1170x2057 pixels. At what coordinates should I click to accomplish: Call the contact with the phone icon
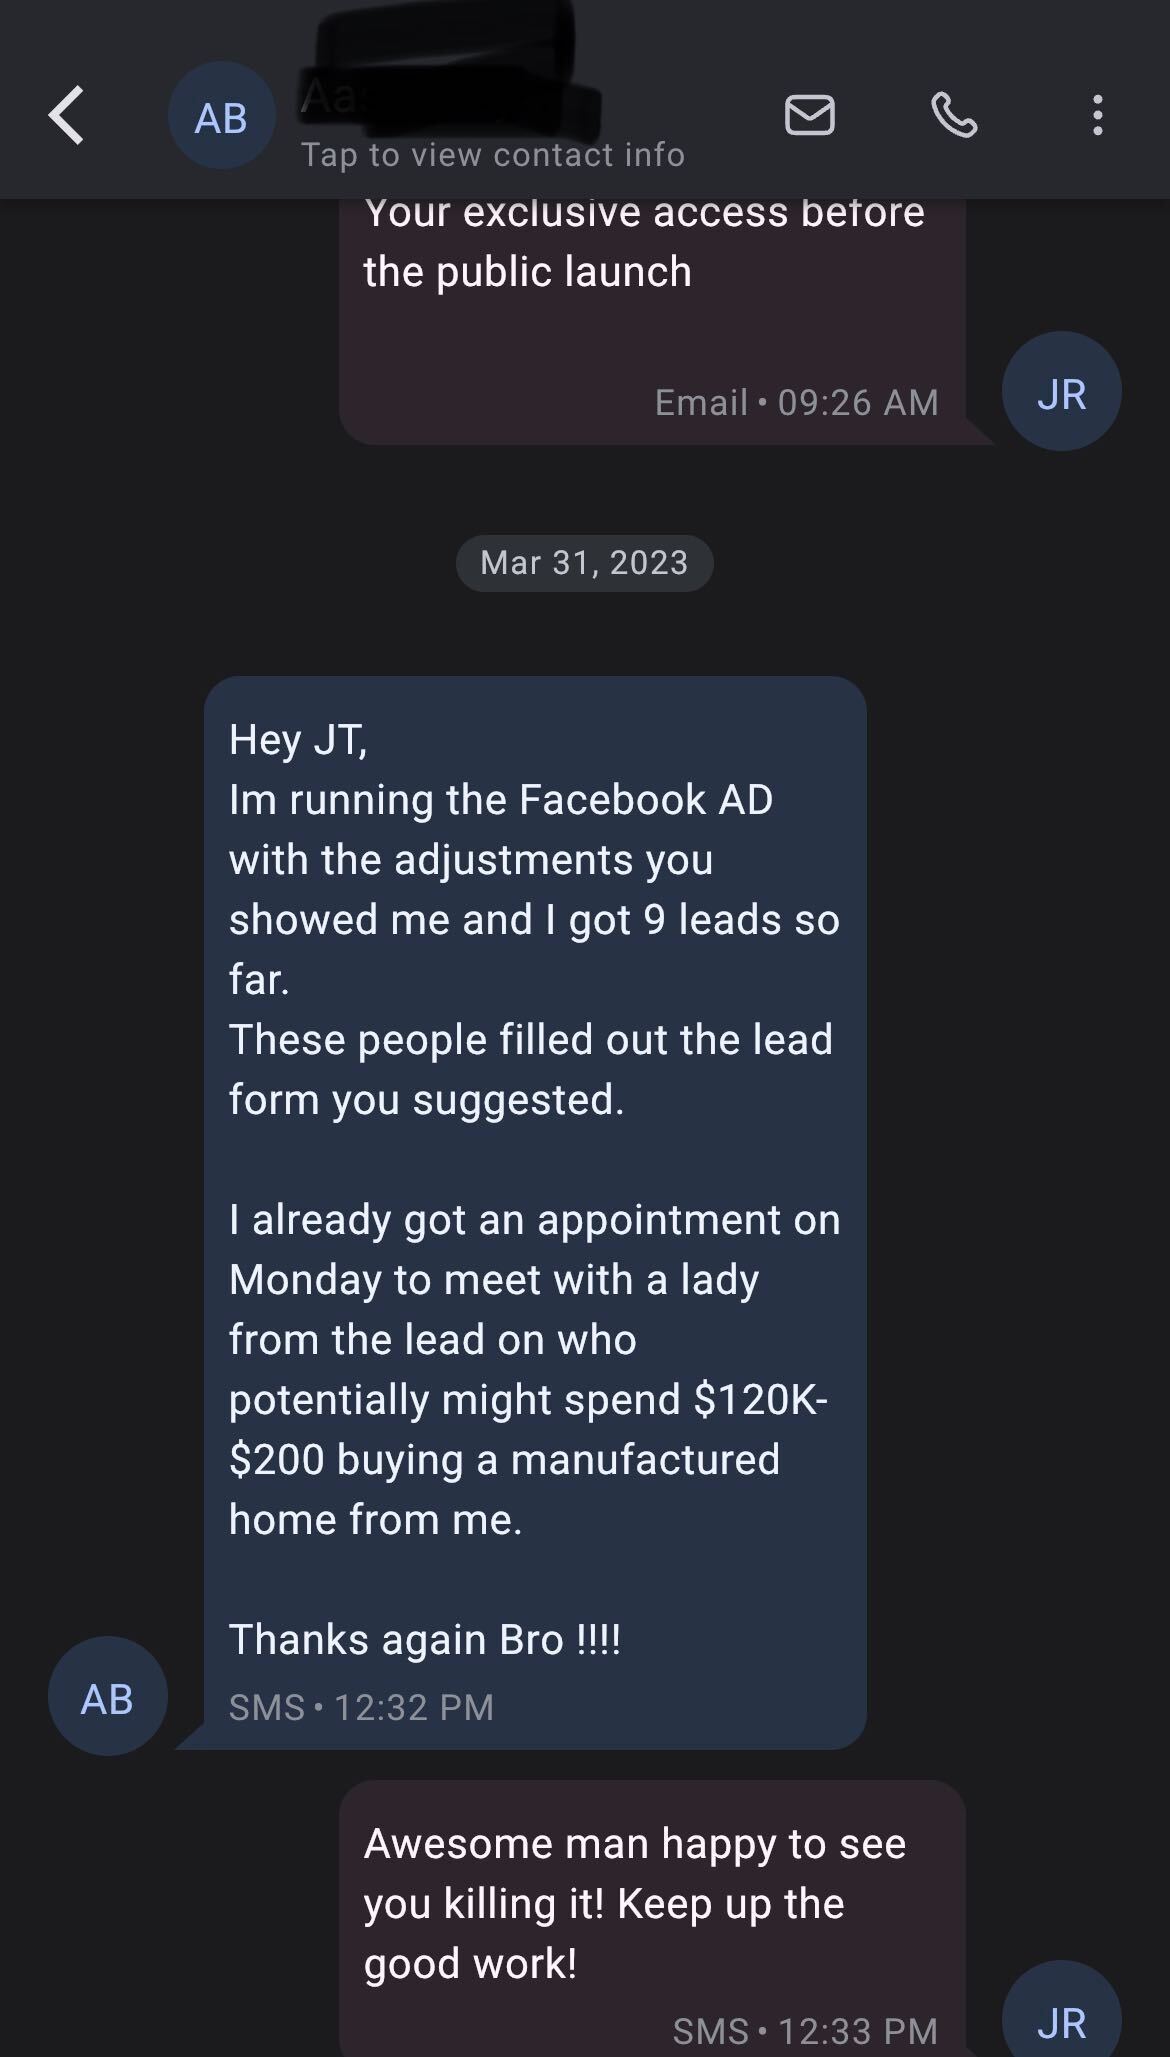954,115
